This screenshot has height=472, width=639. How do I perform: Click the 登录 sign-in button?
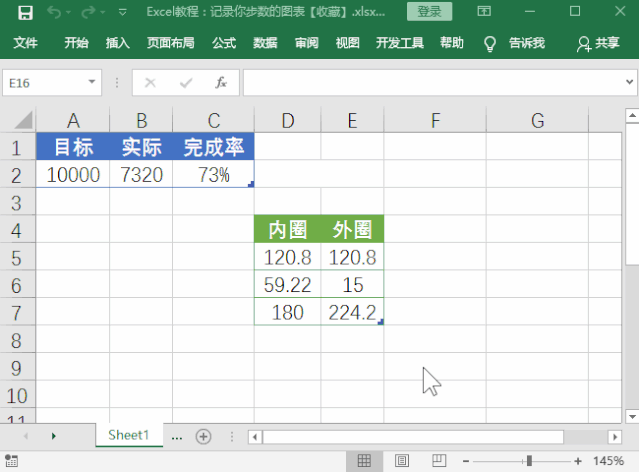pyautogui.click(x=430, y=11)
